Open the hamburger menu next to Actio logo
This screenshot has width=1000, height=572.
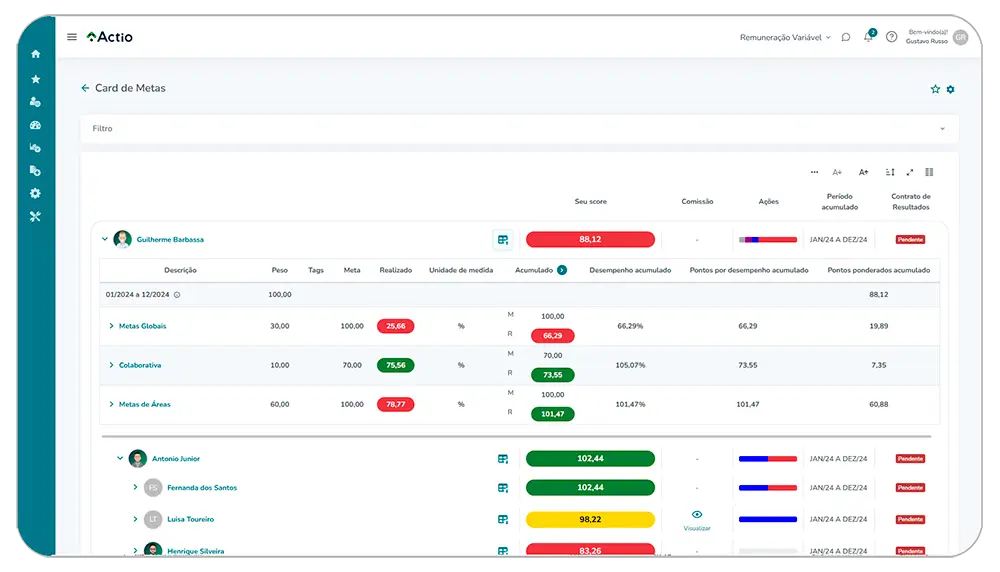pyautogui.click(x=72, y=37)
